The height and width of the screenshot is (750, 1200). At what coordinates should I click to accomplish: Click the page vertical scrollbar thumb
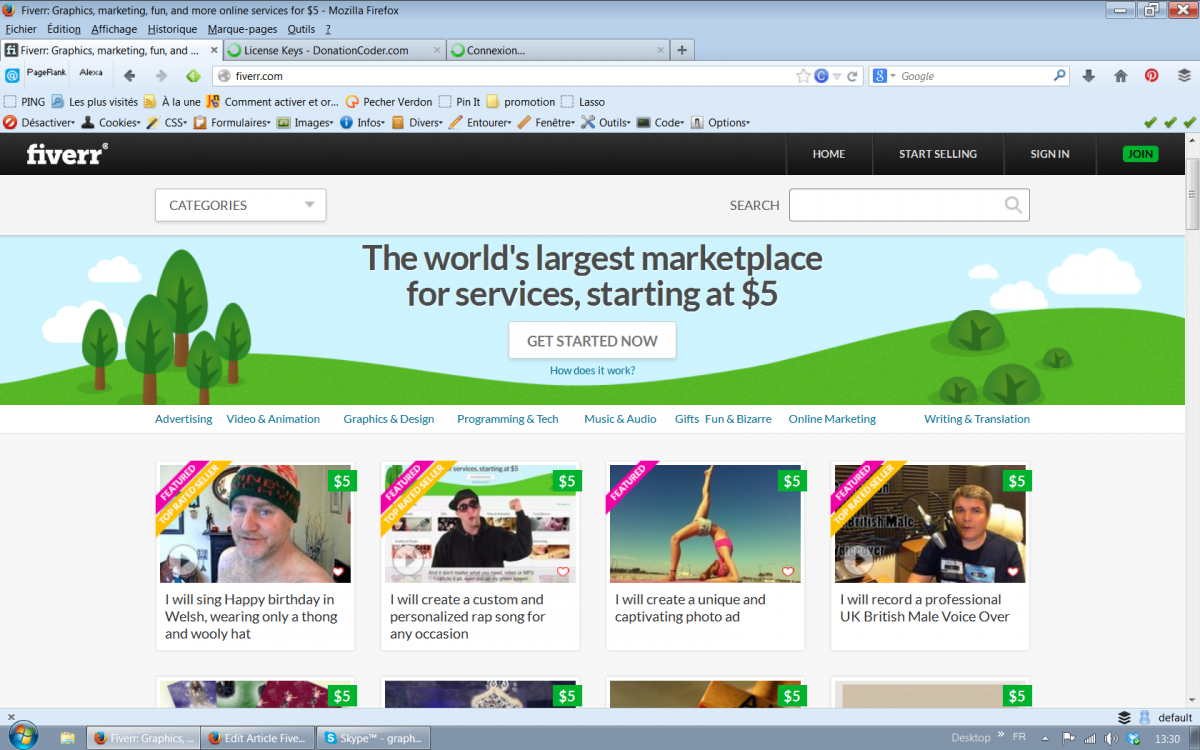(x=1192, y=194)
